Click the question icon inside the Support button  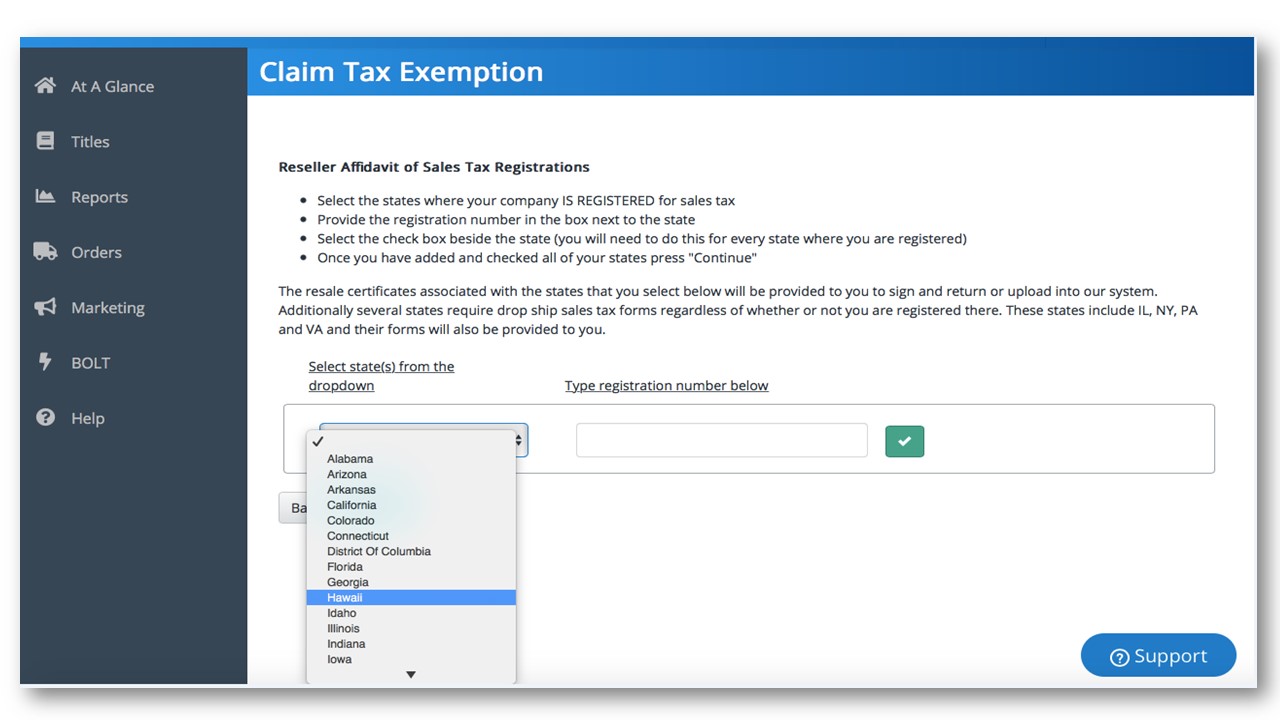[1120, 656]
